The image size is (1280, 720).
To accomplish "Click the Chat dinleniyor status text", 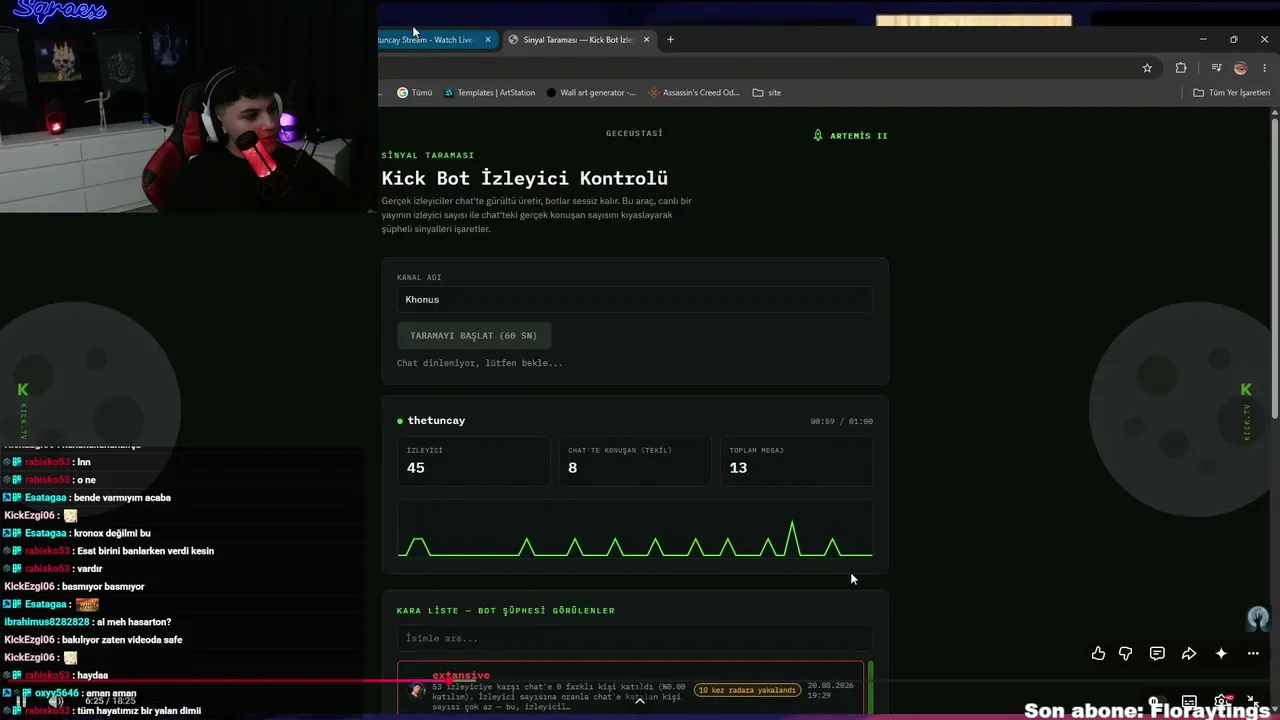I will click(480, 363).
